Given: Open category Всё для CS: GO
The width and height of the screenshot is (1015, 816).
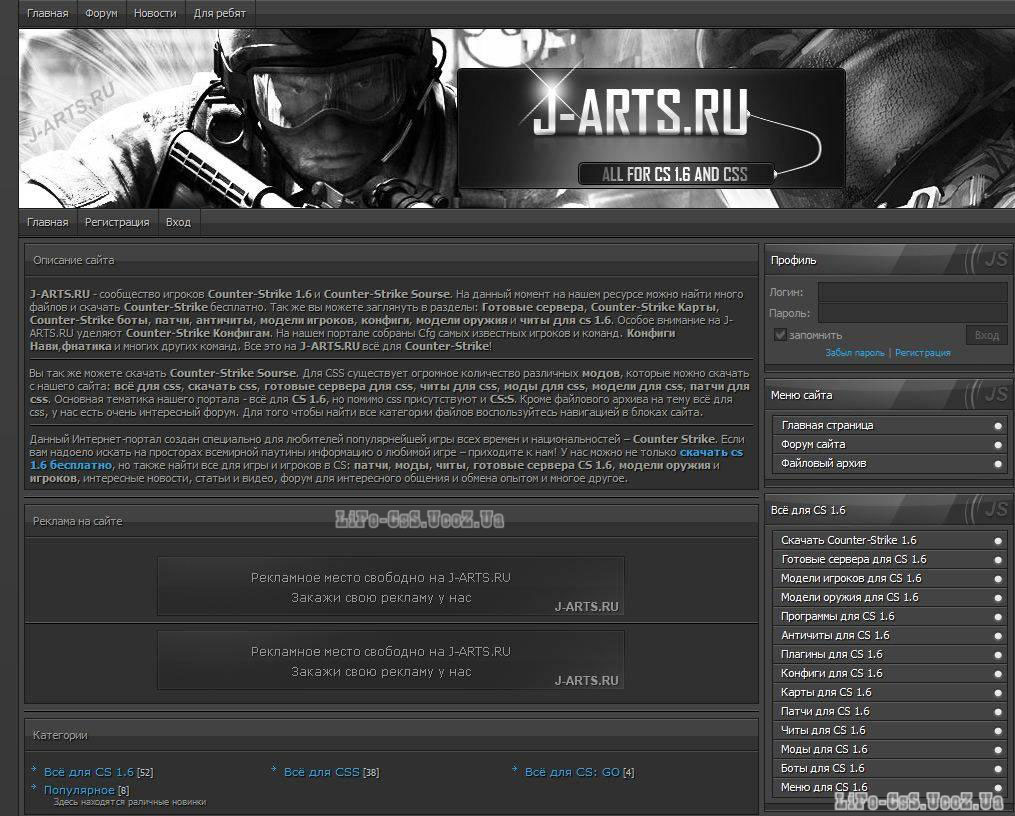Looking at the screenshot, I should [x=572, y=772].
